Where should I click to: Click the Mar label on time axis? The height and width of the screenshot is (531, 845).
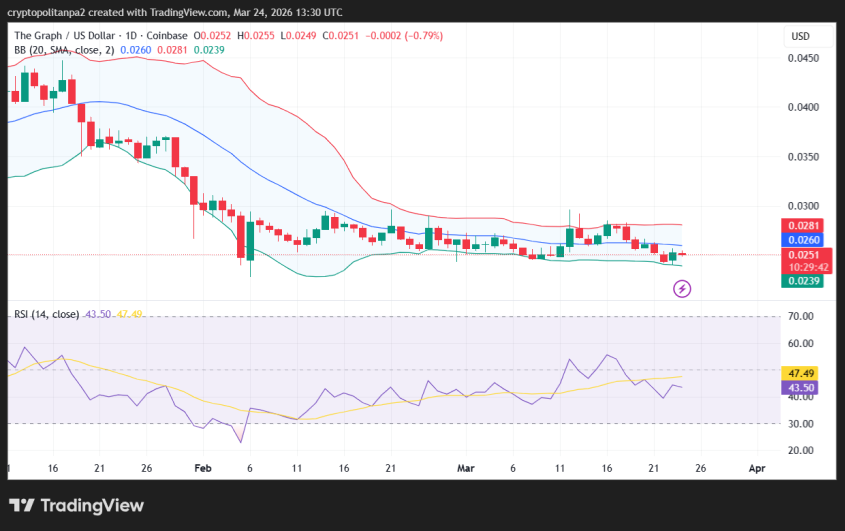[x=464, y=467]
